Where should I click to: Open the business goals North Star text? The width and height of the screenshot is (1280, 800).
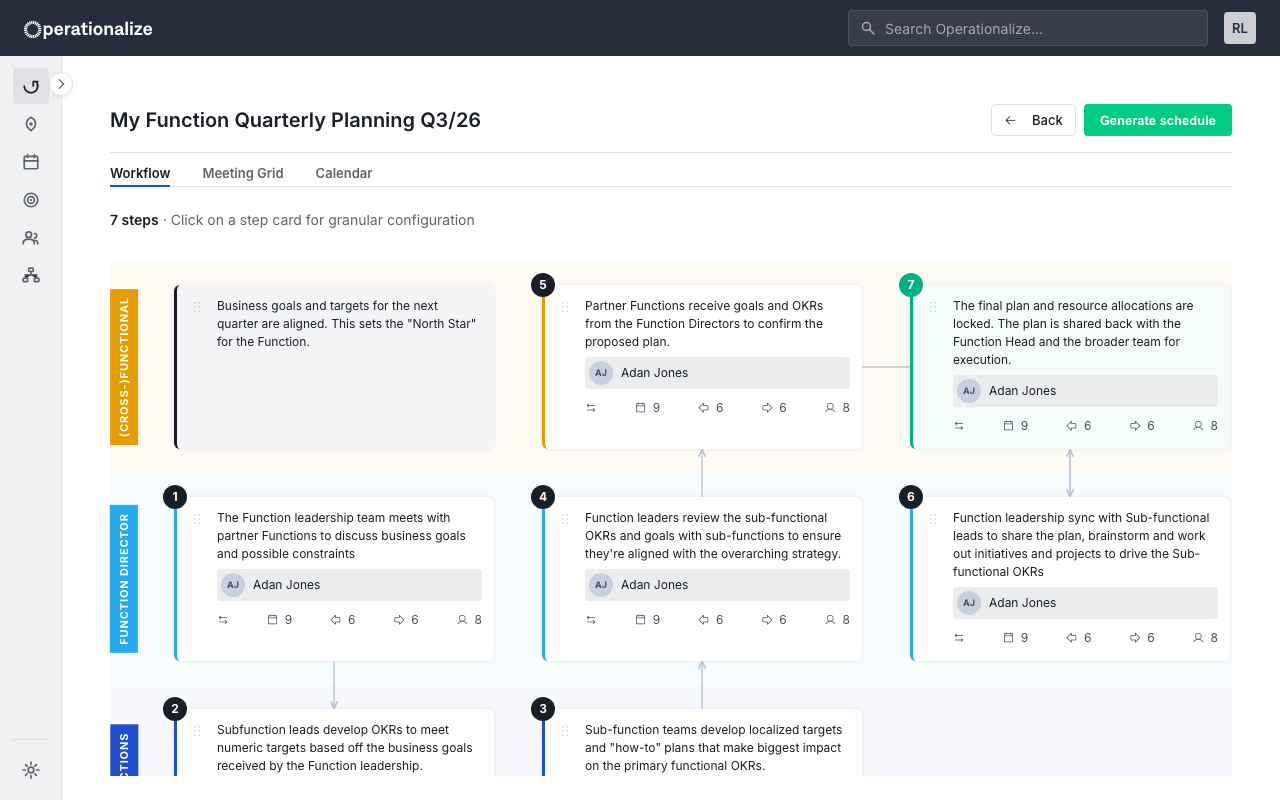pyautogui.click(x=347, y=324)
